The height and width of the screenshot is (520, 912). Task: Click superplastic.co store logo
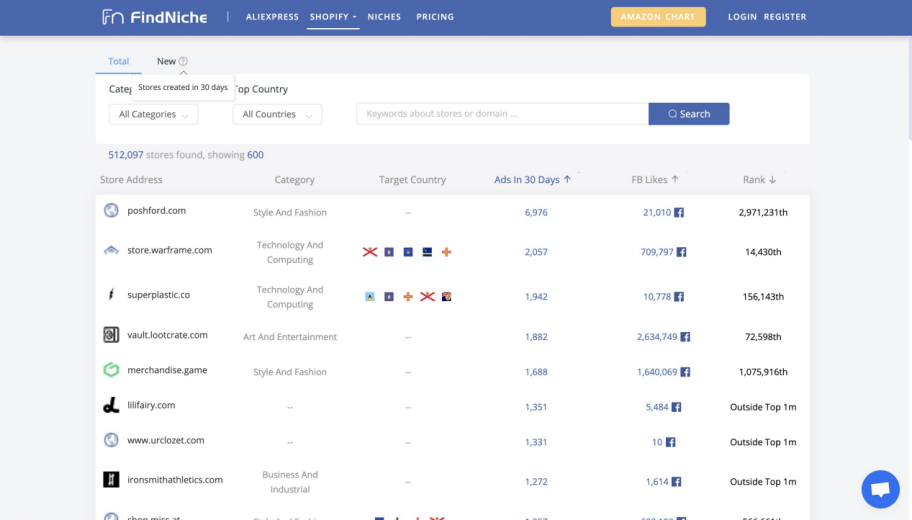pos(111,294)
